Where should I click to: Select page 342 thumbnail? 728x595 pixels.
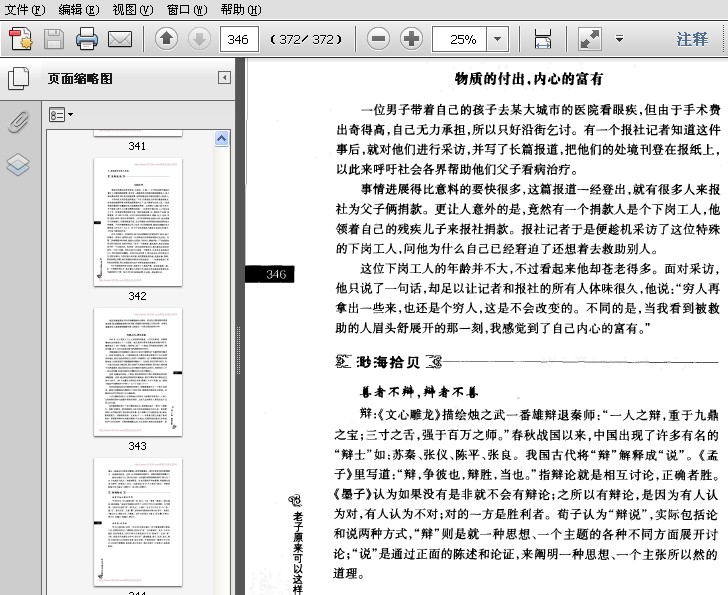138,222
